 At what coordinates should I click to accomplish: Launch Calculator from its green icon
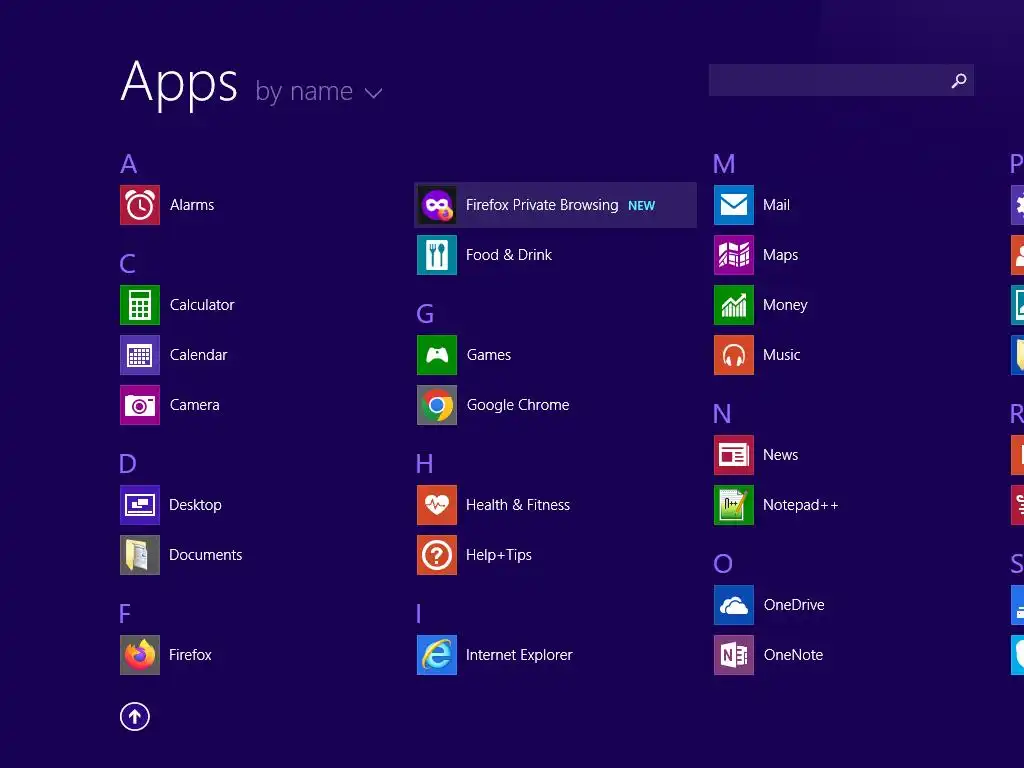point(140,305)
